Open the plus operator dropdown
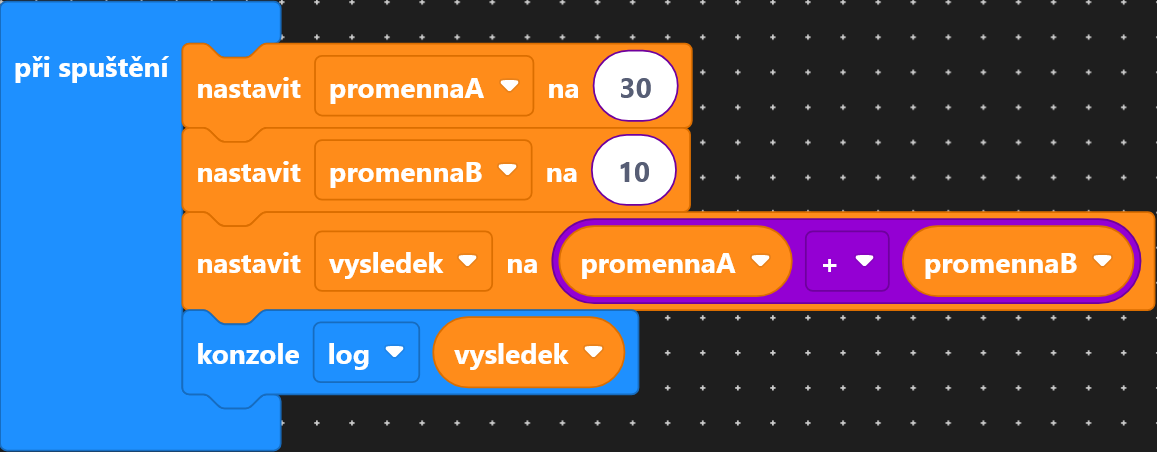The image size is (1157, 452). coord(847,261)
